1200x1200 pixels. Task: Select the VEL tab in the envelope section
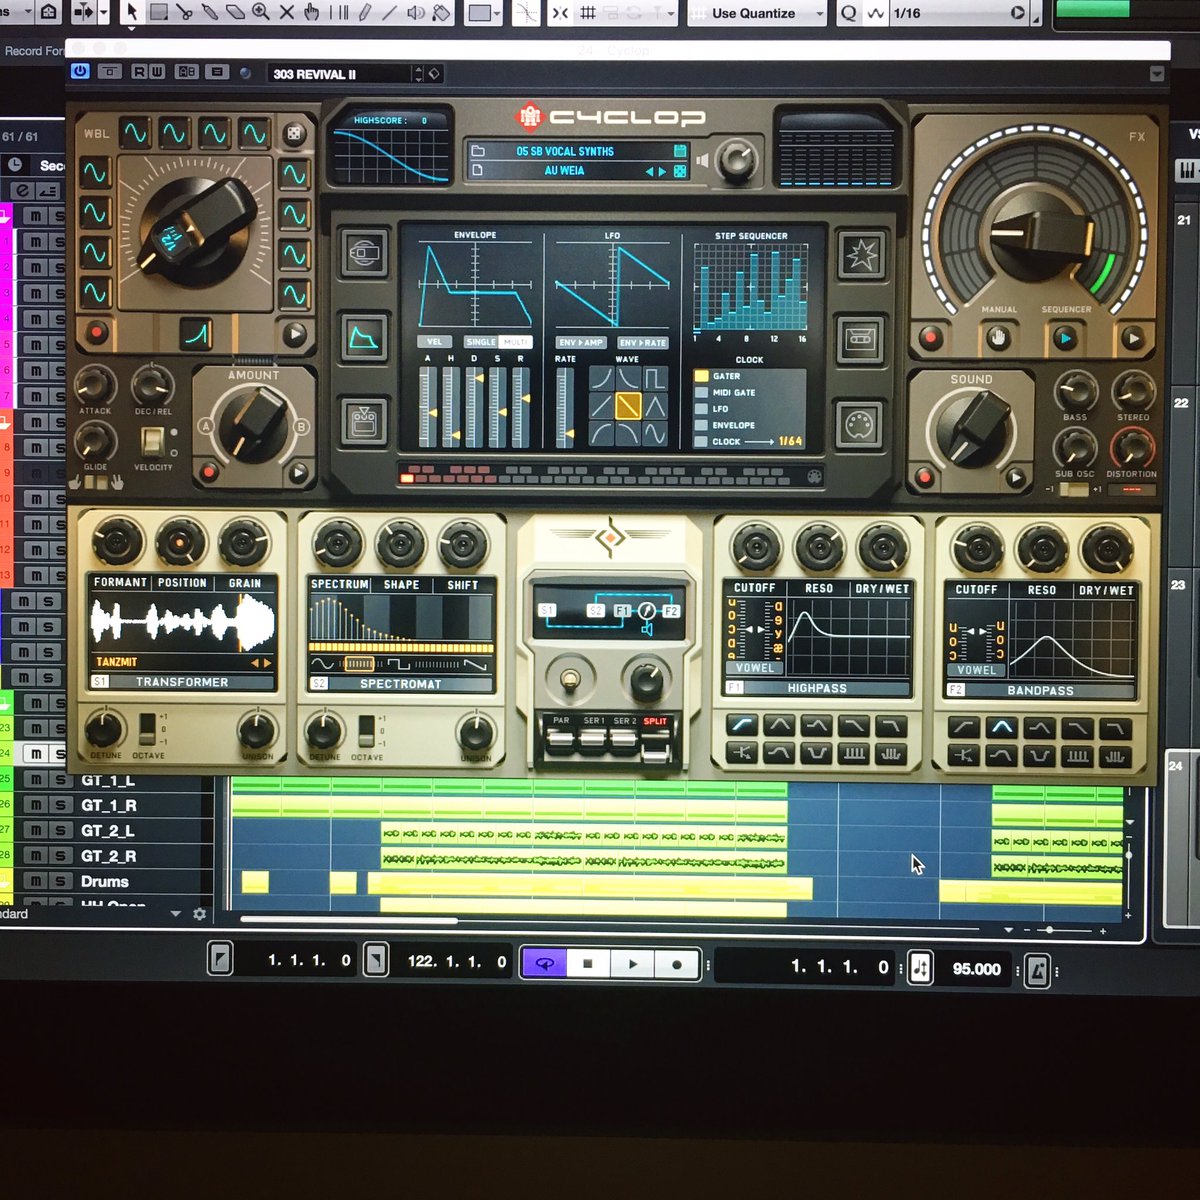click(435, 341)
